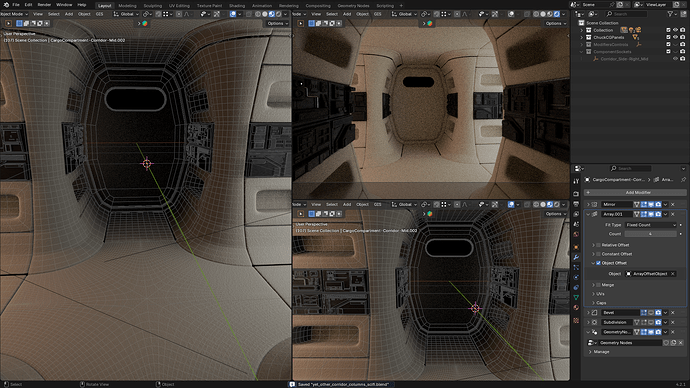The image size is (690, 388).
Task: Expand the Mirror modifier panel
Action: click(588, 205)
